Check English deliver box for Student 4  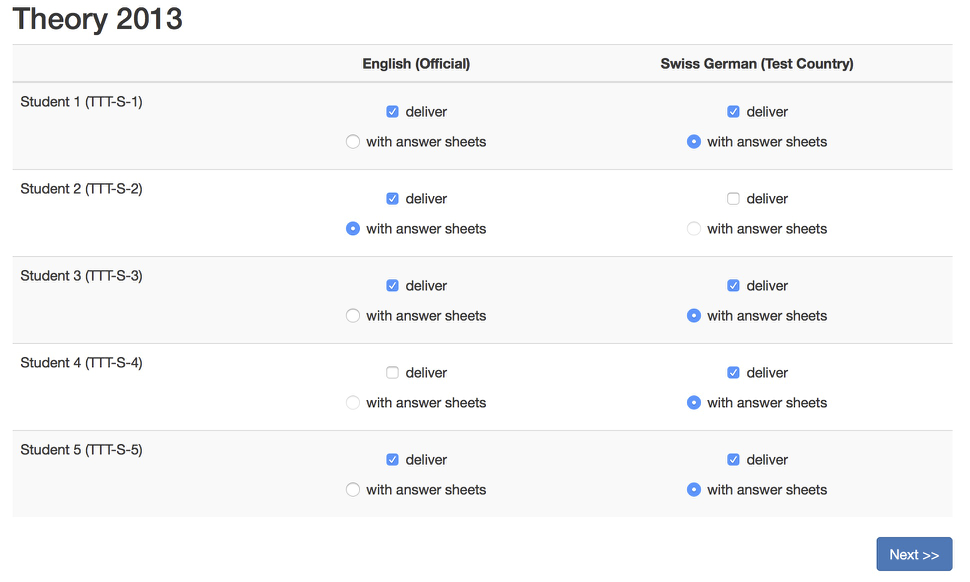coord(392,373)
